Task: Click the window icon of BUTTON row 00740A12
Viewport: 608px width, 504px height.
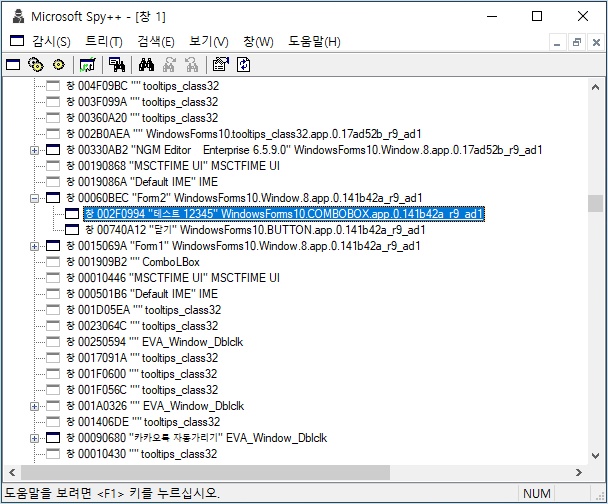Action: [x=72, y=230]
